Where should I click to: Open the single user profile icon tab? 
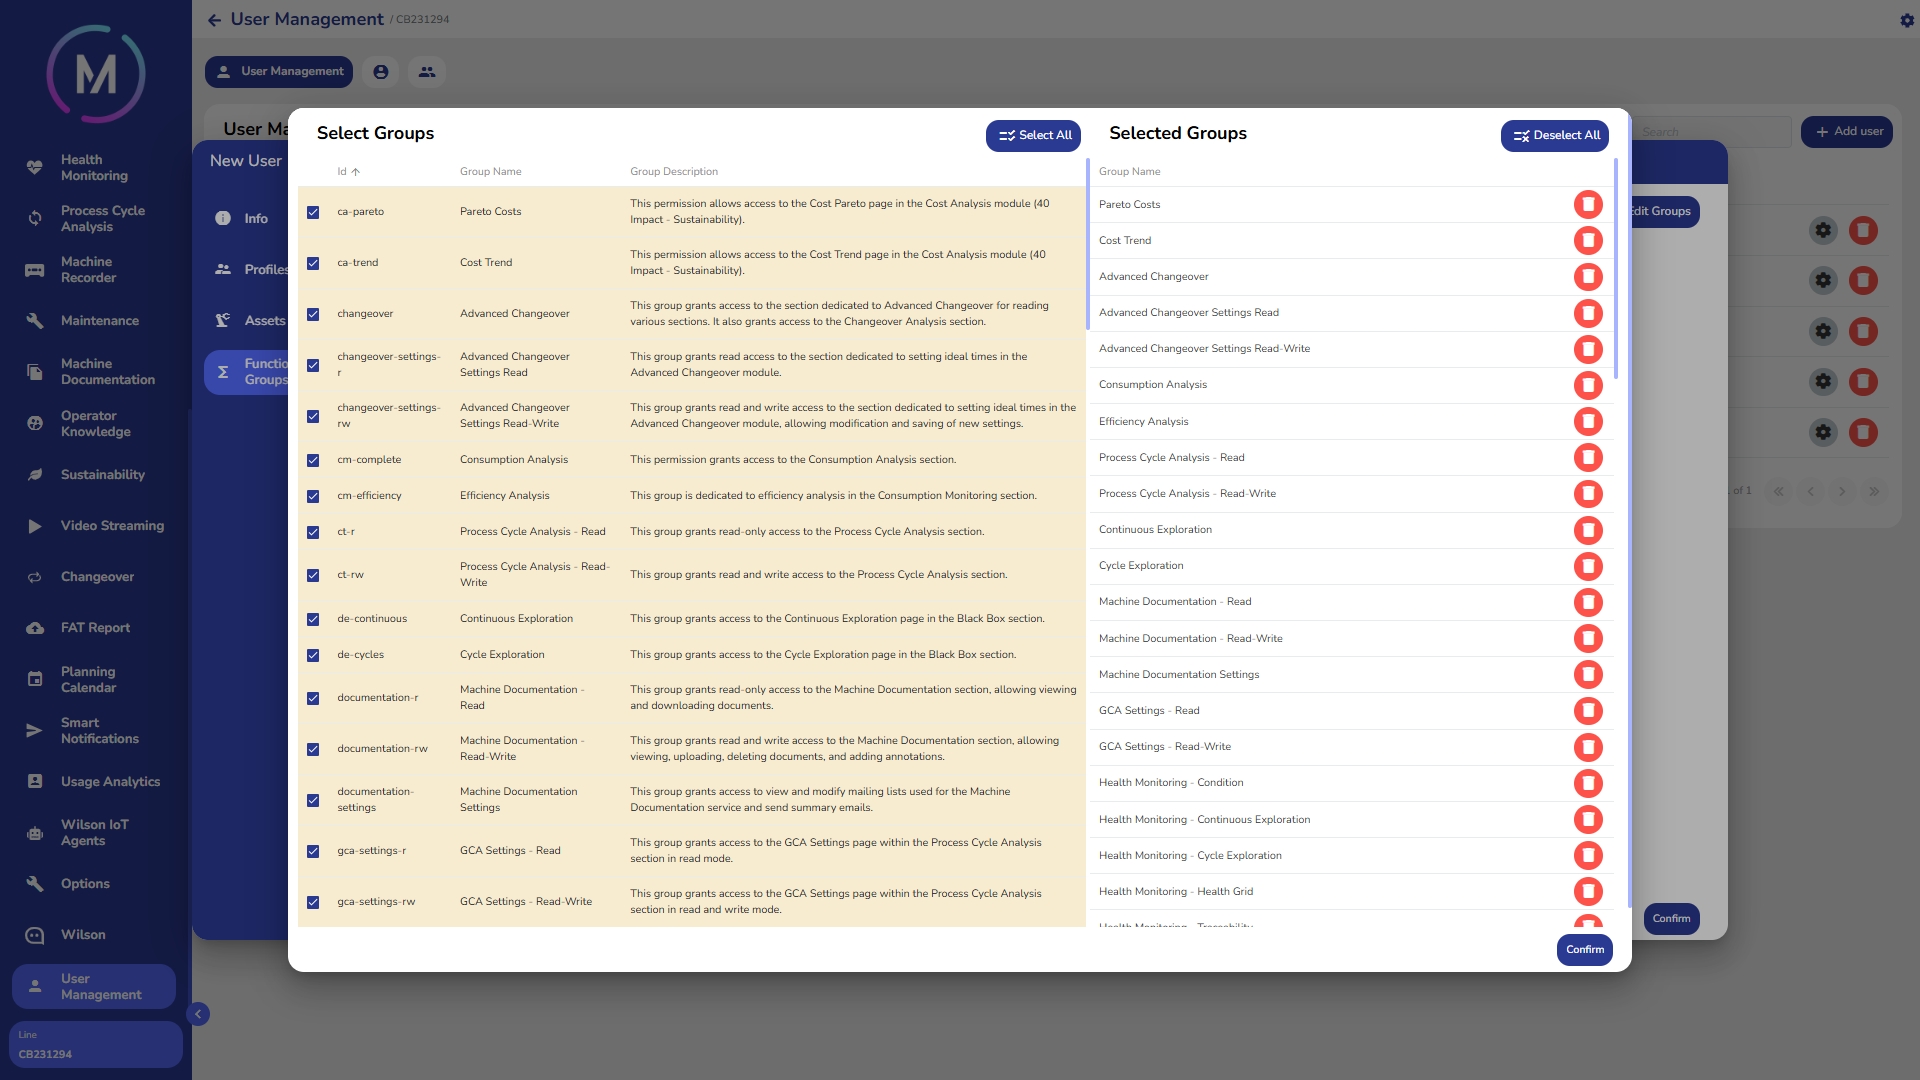tap(381, 72)
